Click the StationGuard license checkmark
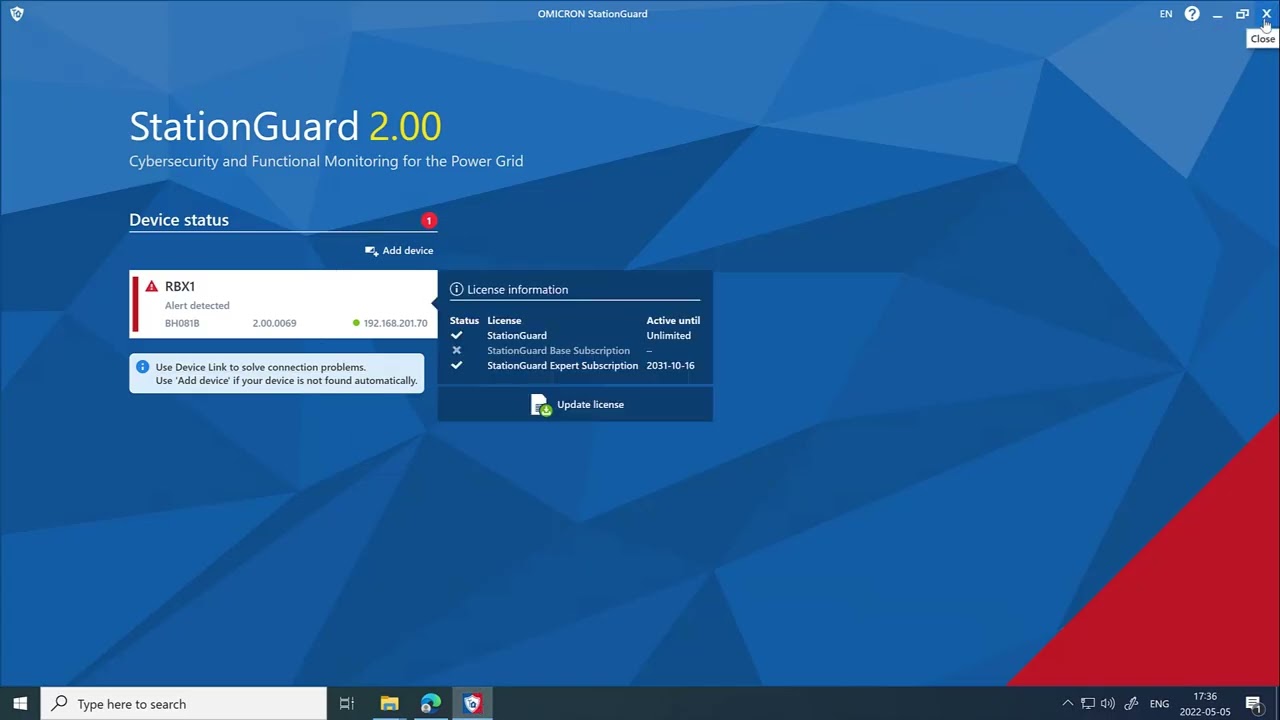Image resolution: width=1280 pixels, height=720 pixels. pos(457,336)
